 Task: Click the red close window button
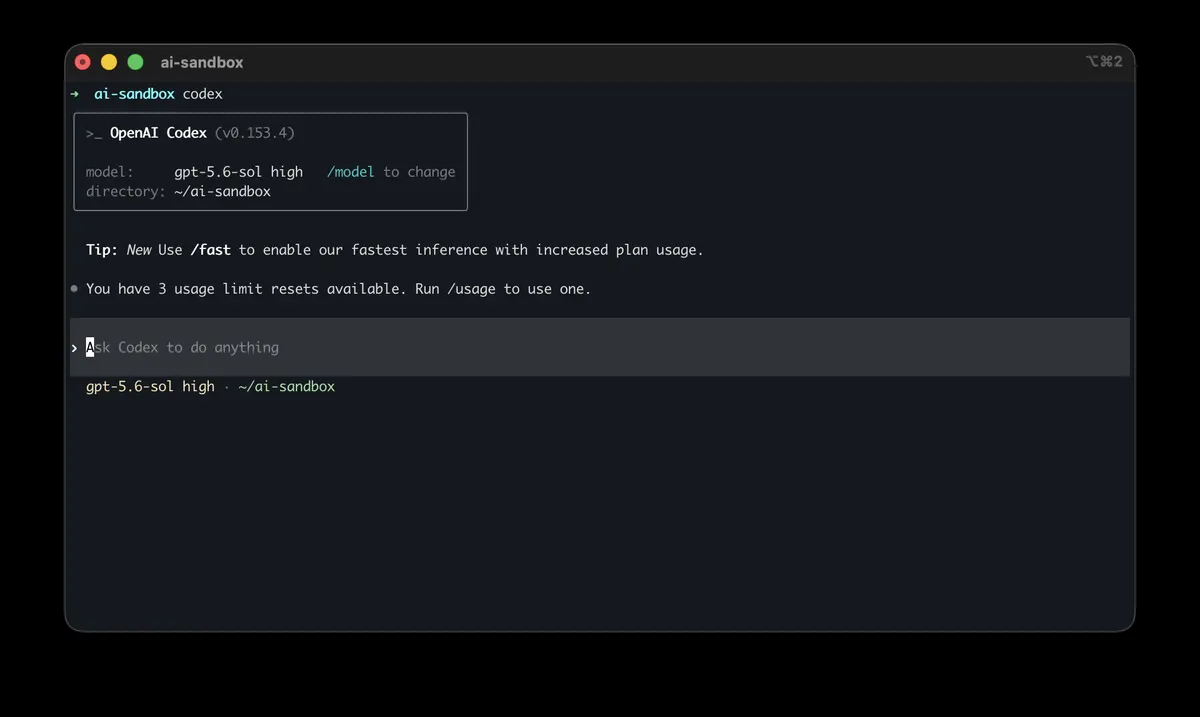pos(83,62)
